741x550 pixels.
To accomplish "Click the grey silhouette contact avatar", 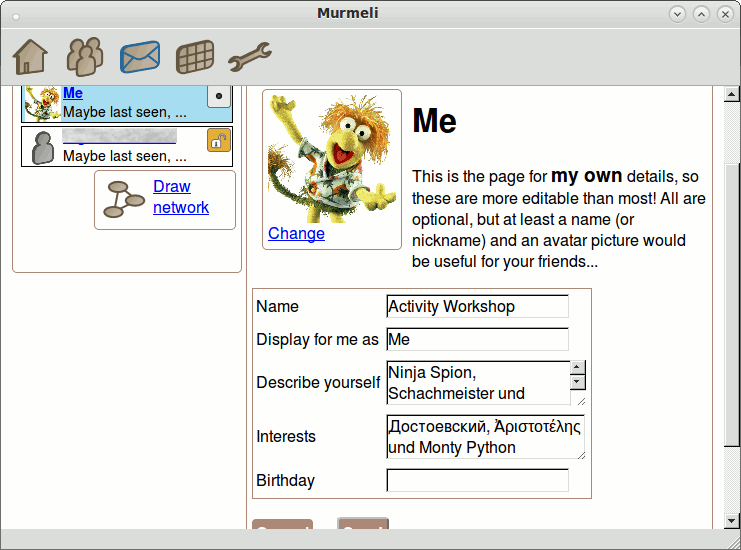I will coord(43,147).
